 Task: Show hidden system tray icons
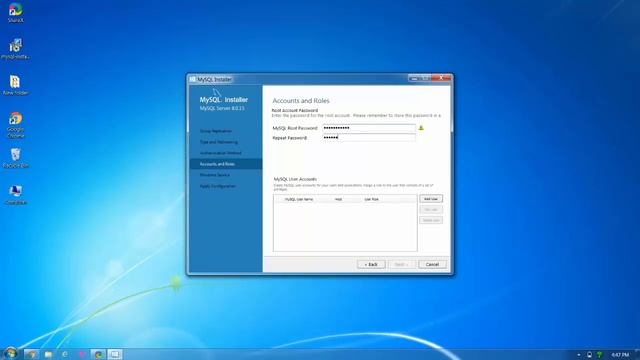579,355
